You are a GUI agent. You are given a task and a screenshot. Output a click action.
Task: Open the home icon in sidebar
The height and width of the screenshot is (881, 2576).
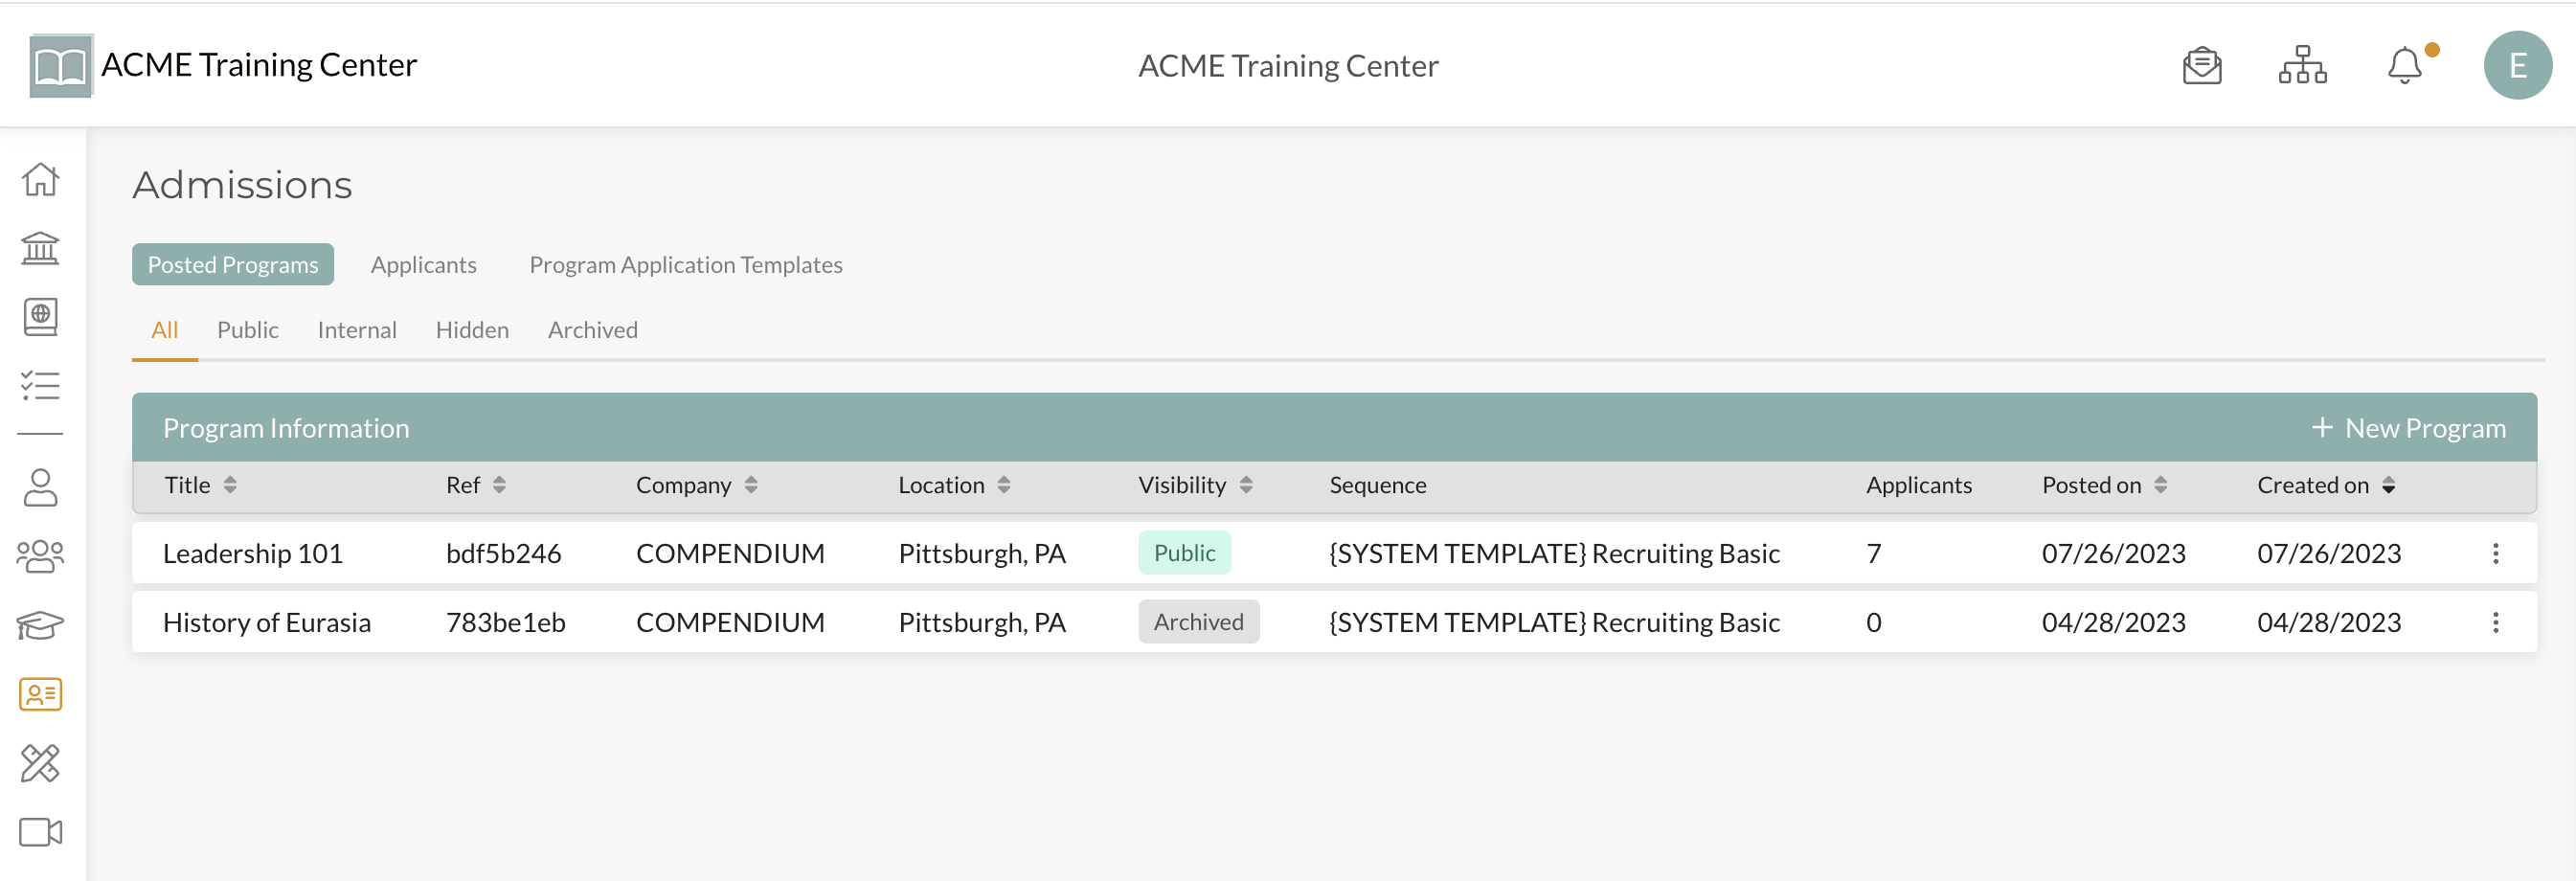(x=40, y=180)
